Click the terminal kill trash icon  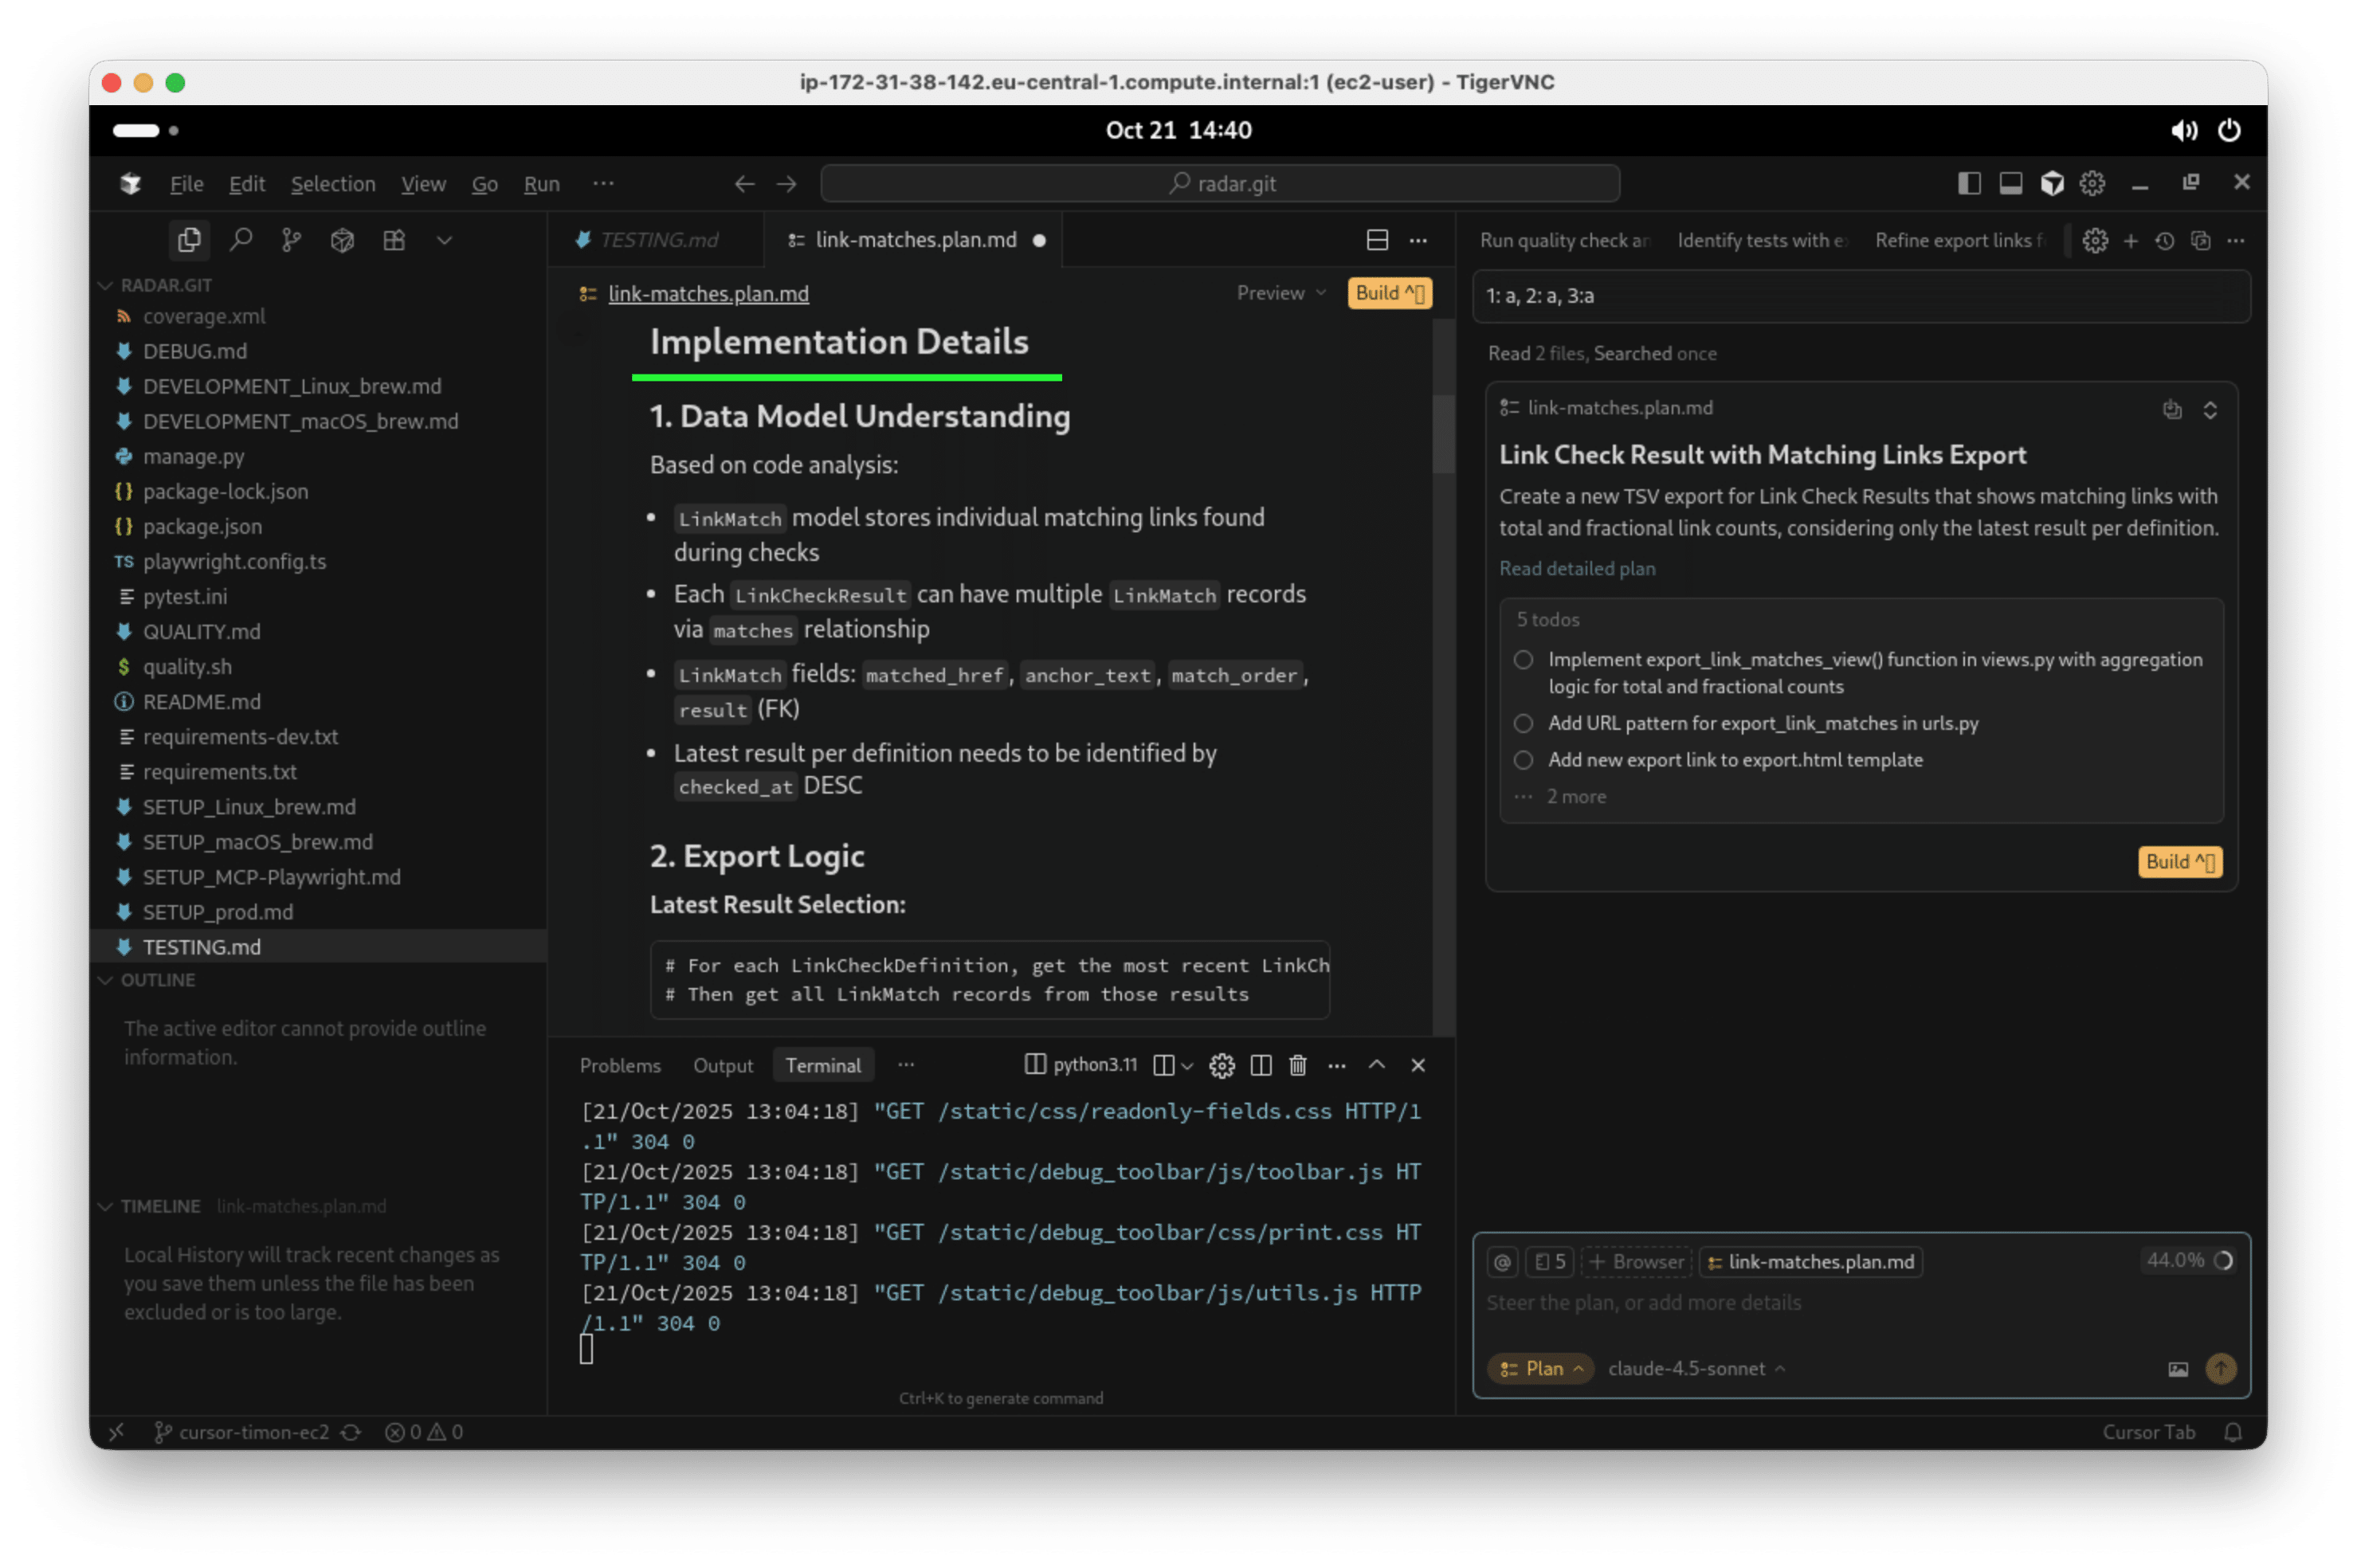(x=1298, y=1065)
